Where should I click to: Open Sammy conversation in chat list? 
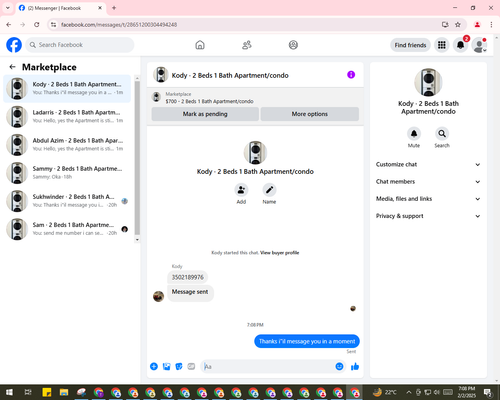pyautogui.click(x=67, y=172)
